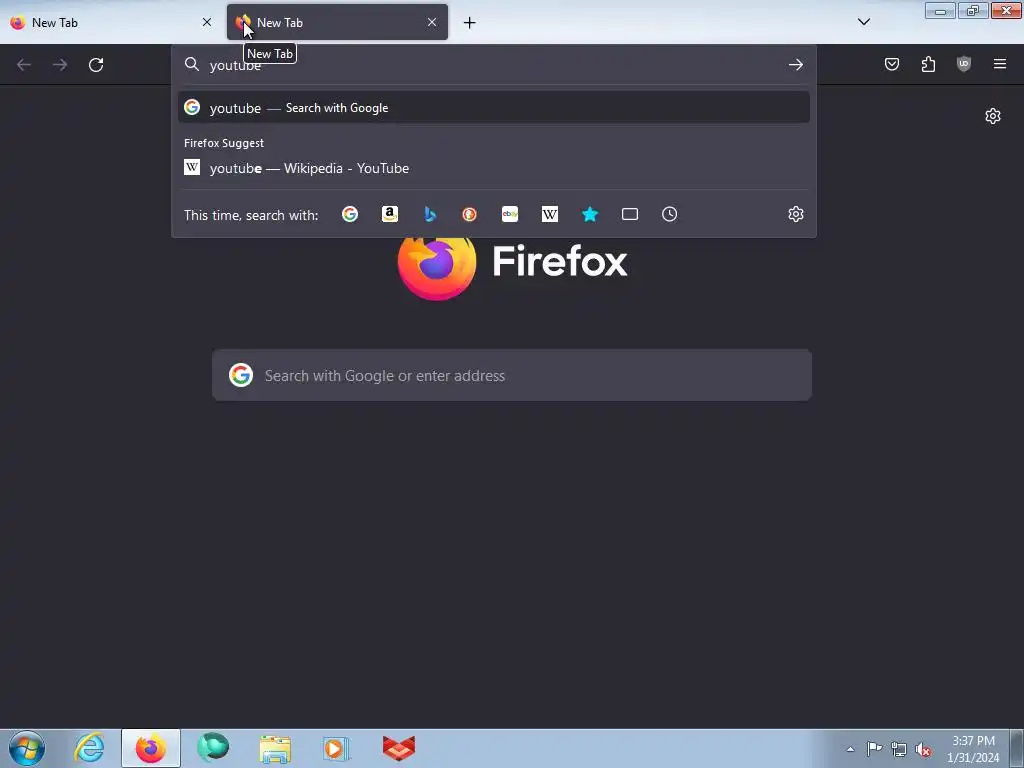This screenshot has height=768, width=1024.
Task: Go back to previous page arrow
Action: [24, 65]
